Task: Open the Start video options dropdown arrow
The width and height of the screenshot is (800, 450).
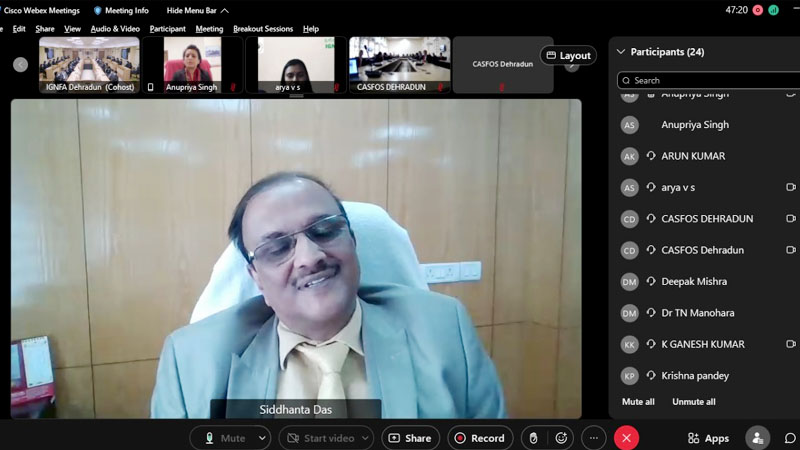Action: coord(366,438)
